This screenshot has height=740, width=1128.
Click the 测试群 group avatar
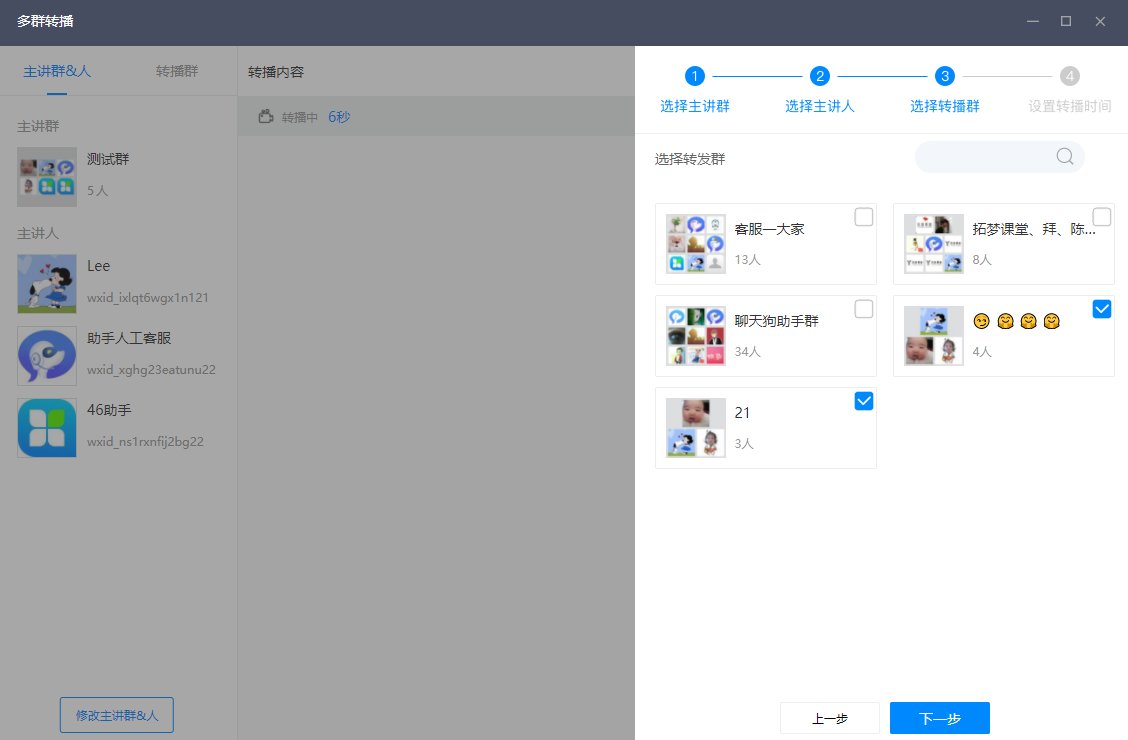[46, 177]
